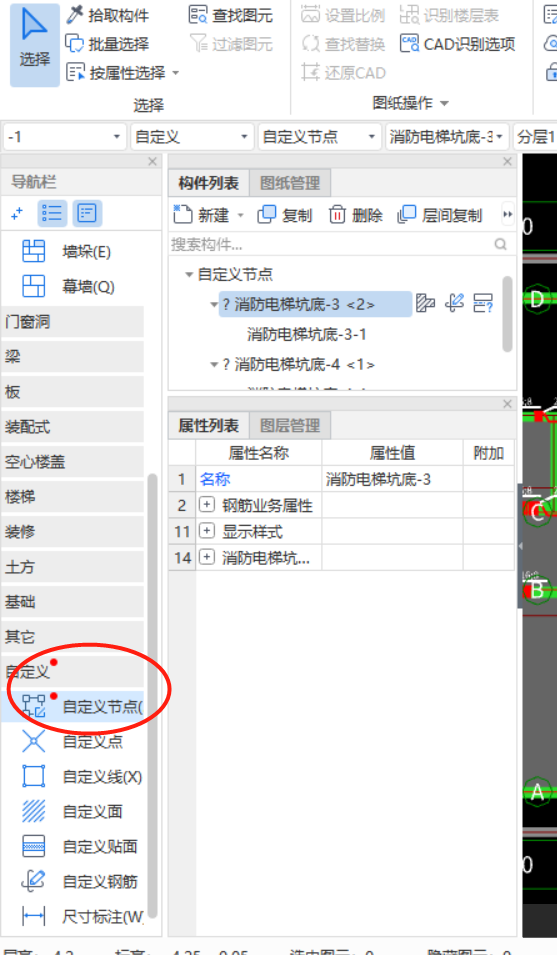This screenshot has width=557, height=955.
Task: Select the 自定义节点 item in the navigation list
Action: (x=73, y=707)
